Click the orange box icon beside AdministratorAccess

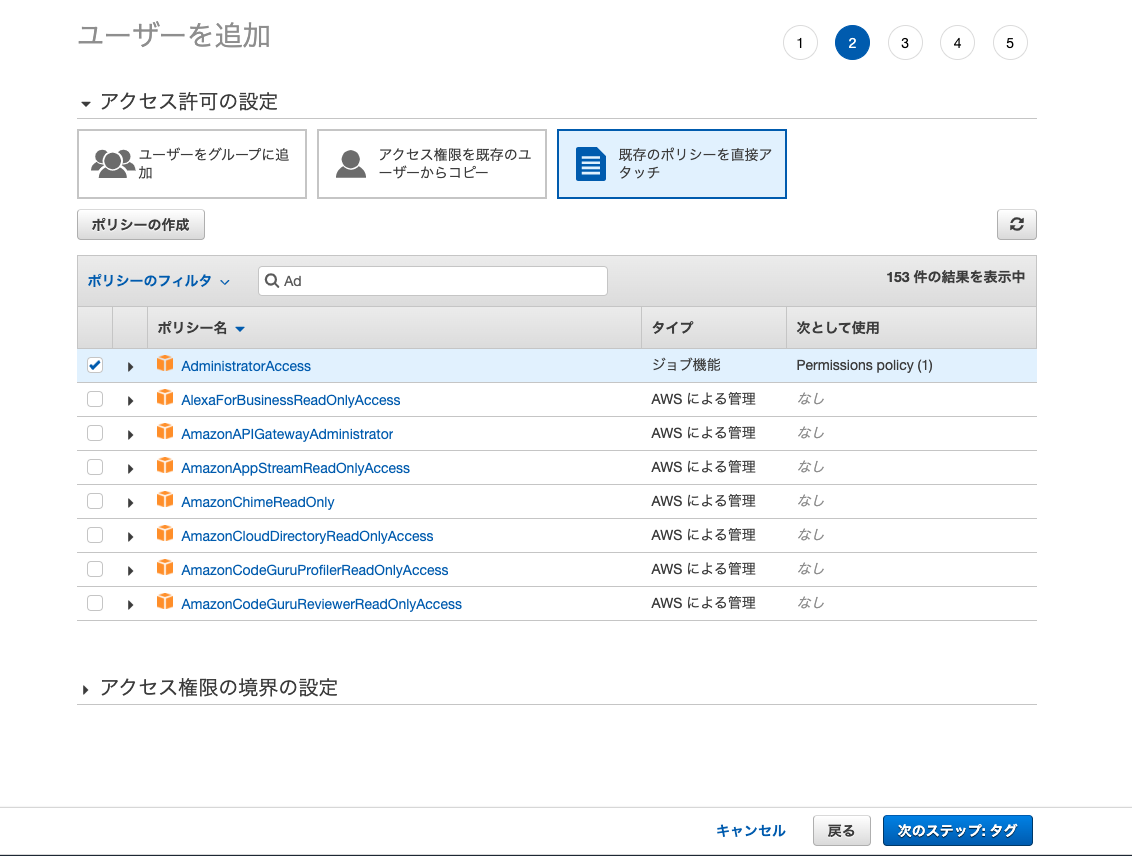[x=165, y=365]
